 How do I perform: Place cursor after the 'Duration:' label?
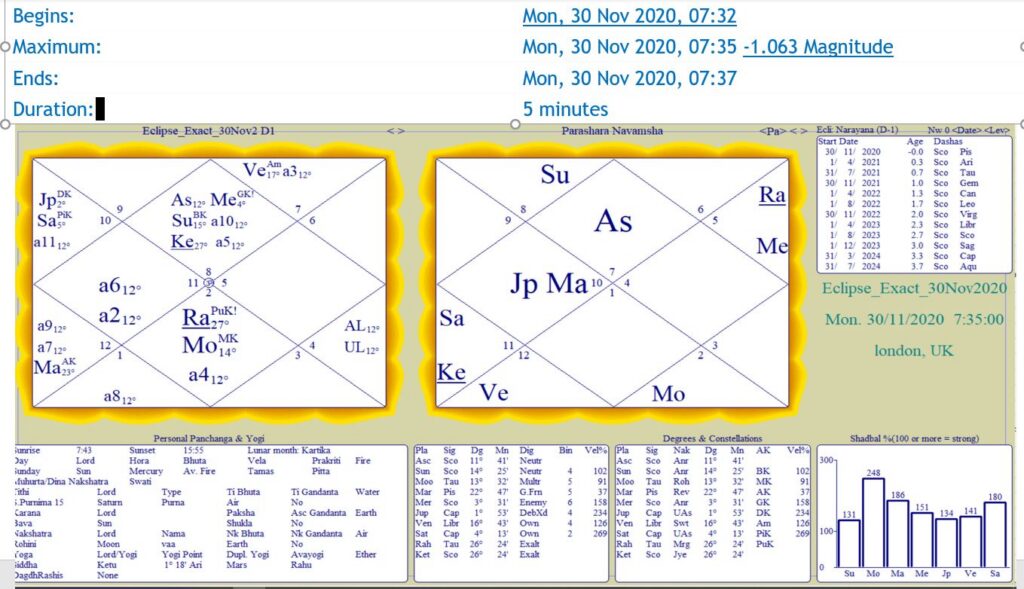100,109
